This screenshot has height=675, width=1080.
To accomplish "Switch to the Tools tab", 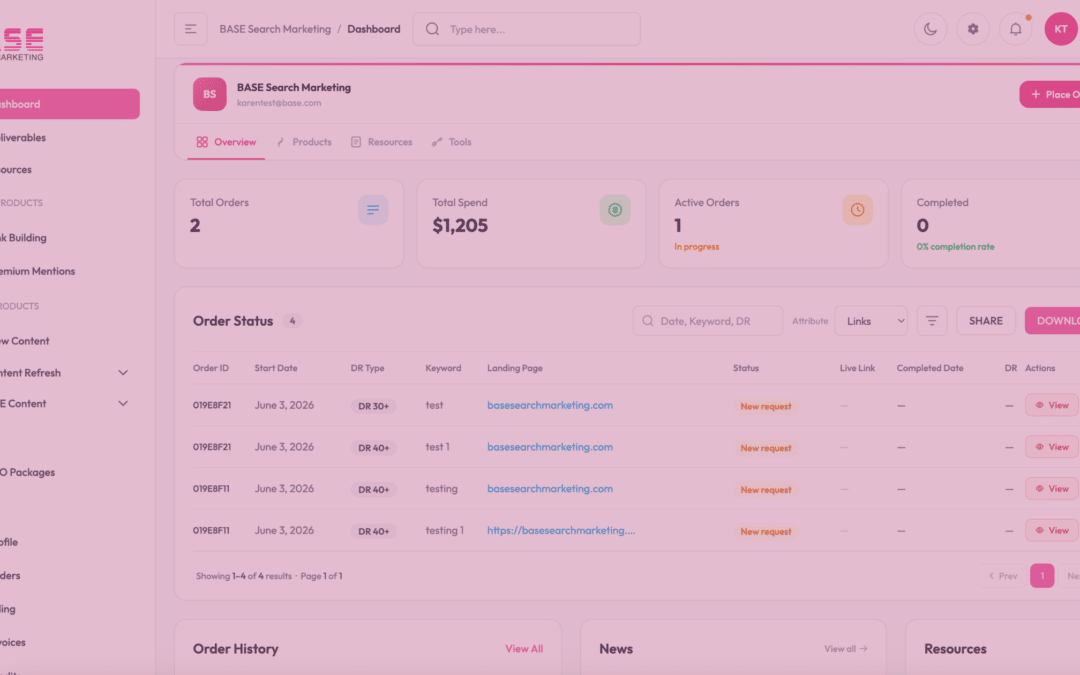I will (x=452, y=142).
